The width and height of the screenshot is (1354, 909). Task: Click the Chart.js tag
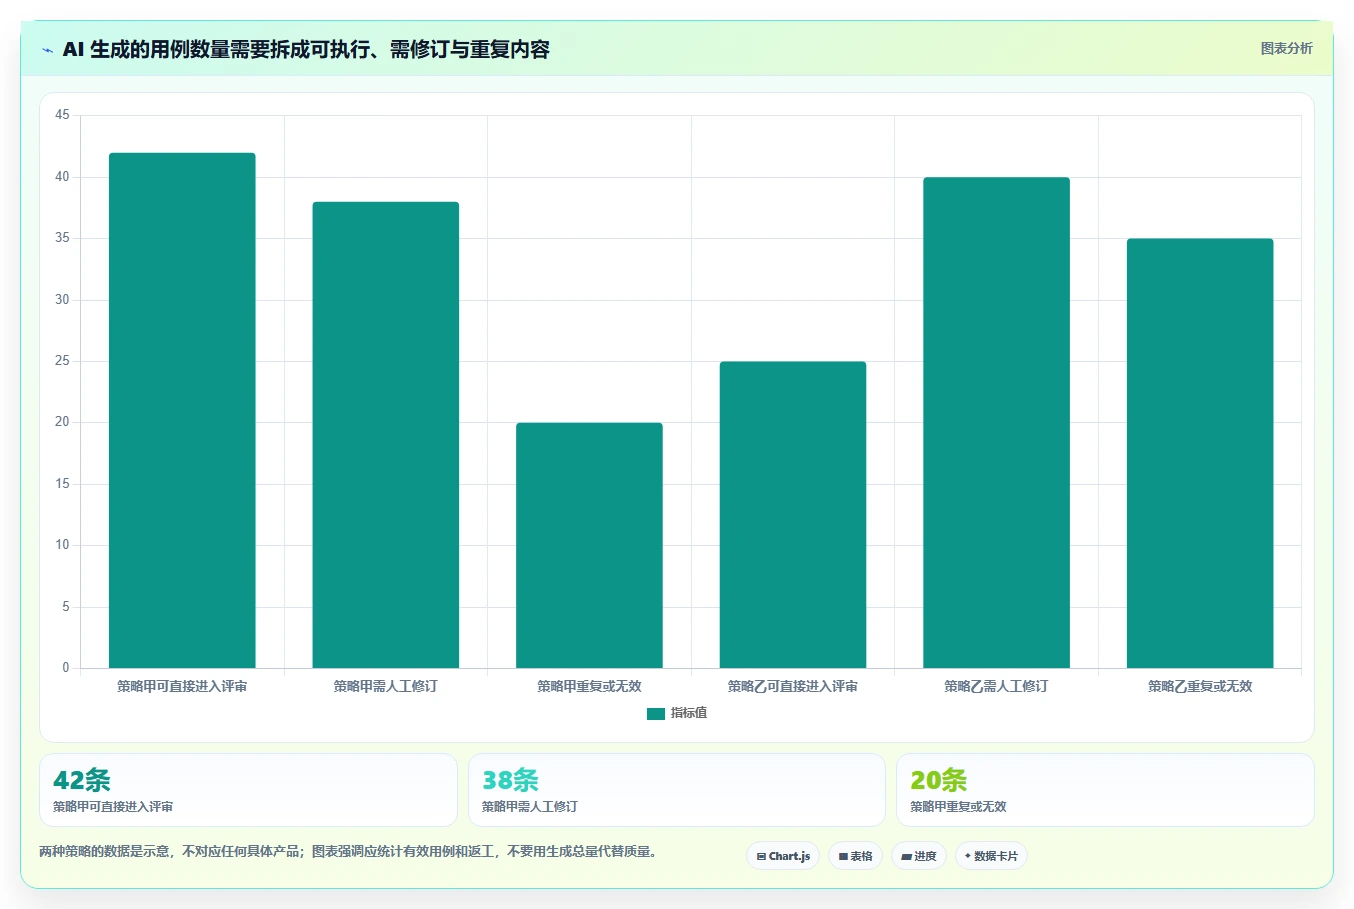point(783,856)
